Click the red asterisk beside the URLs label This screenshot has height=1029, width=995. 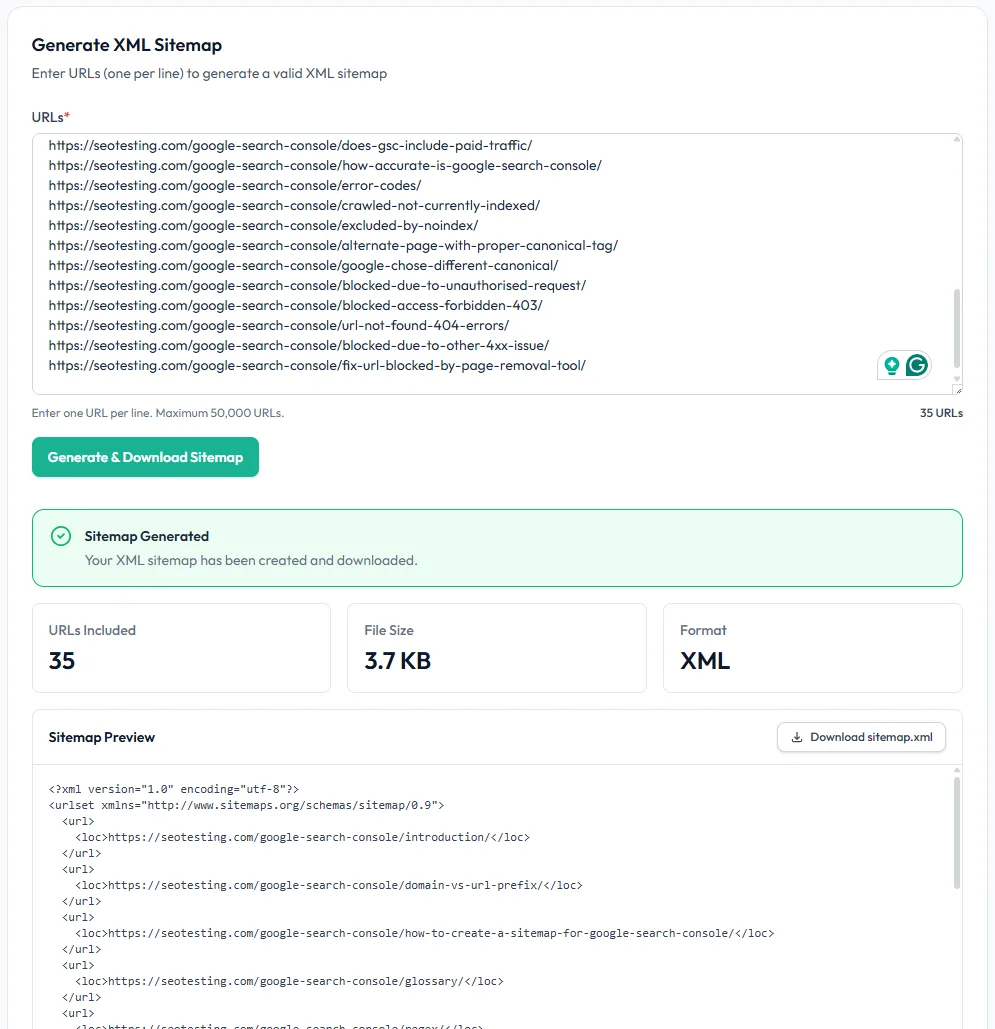tap(67, 116)
